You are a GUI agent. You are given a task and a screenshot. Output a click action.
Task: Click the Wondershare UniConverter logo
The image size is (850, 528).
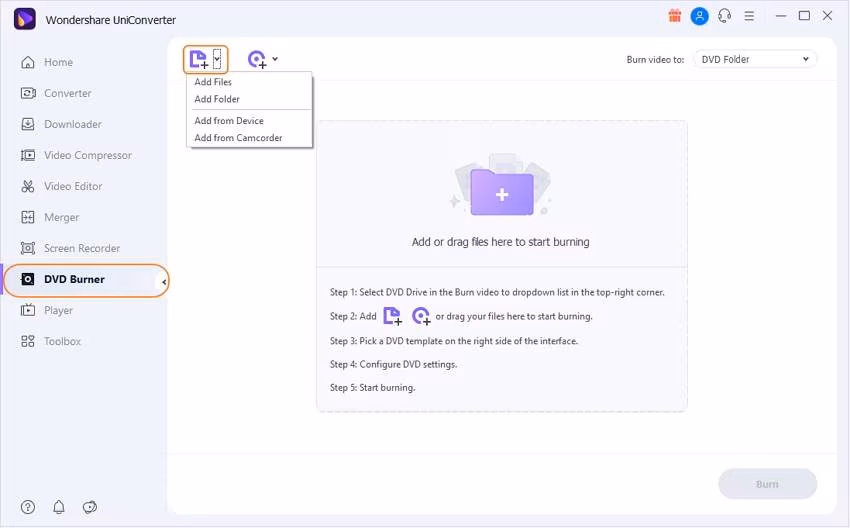pyautogui.click(x=24, y=20)
